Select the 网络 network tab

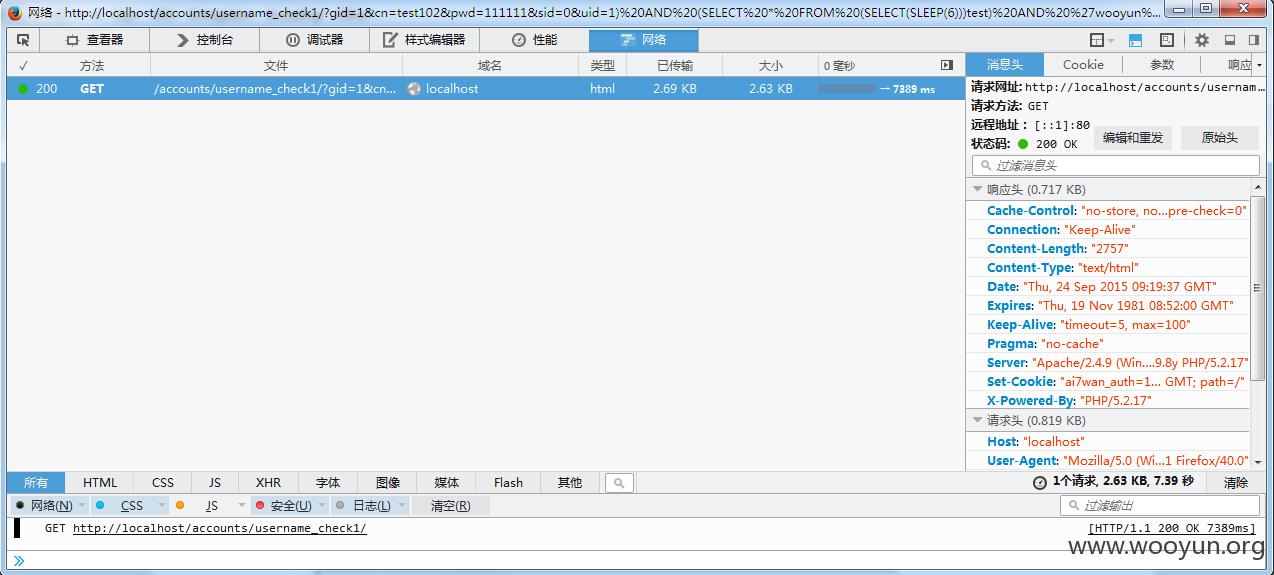pos(644,40)
